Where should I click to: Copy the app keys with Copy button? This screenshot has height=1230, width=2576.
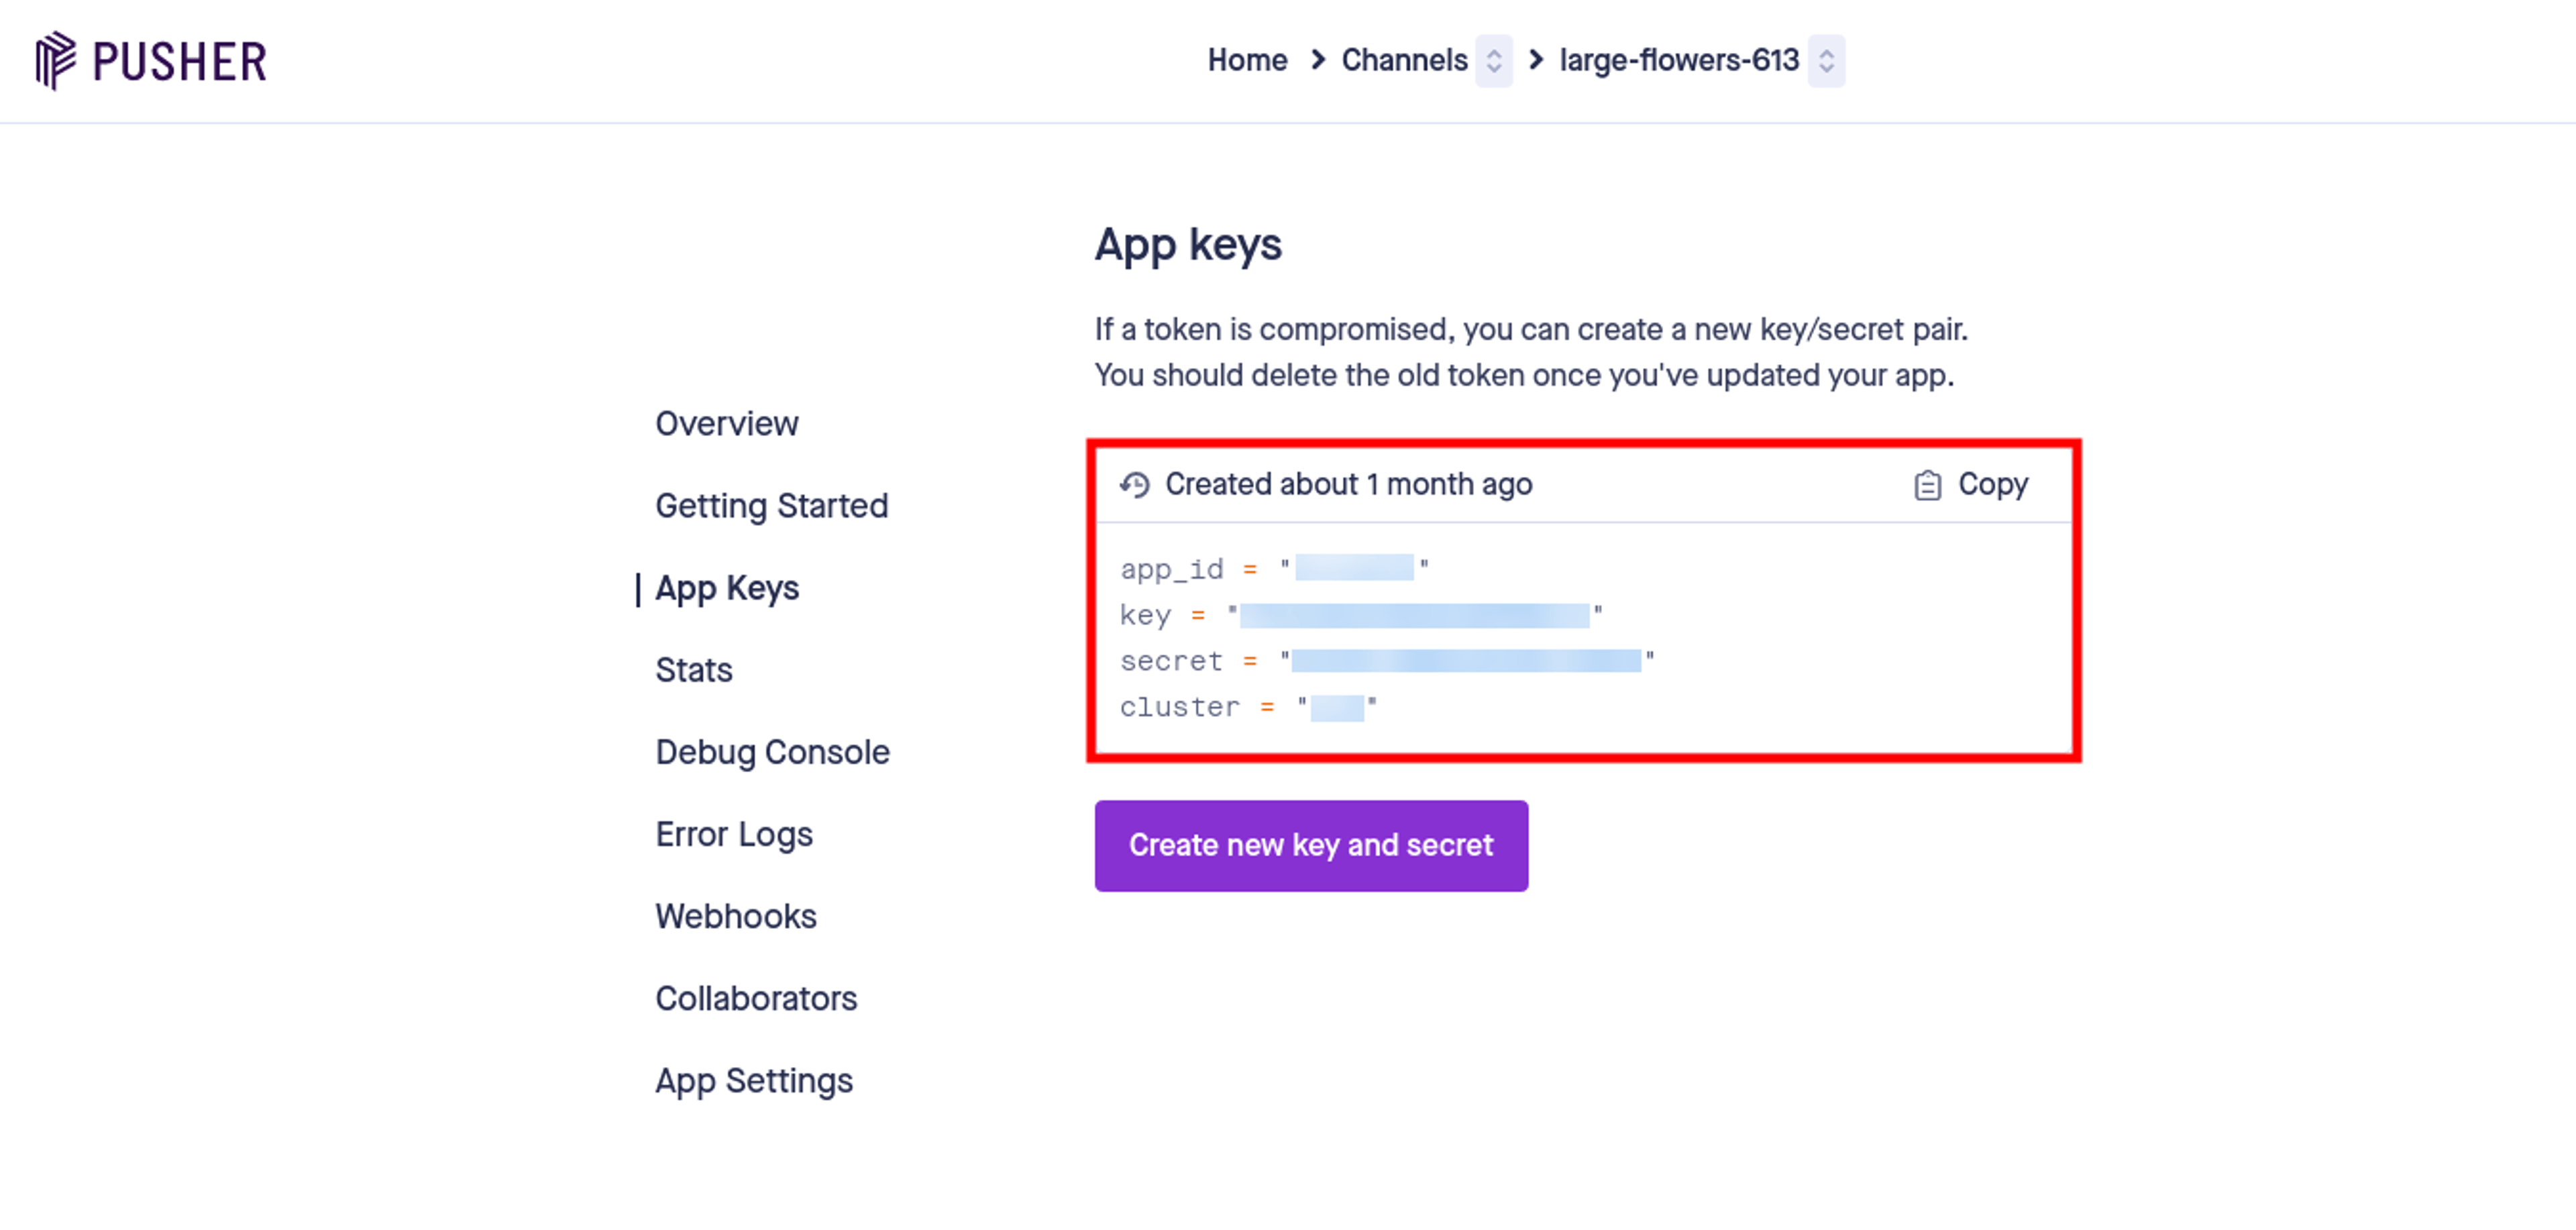(1970, 485)
